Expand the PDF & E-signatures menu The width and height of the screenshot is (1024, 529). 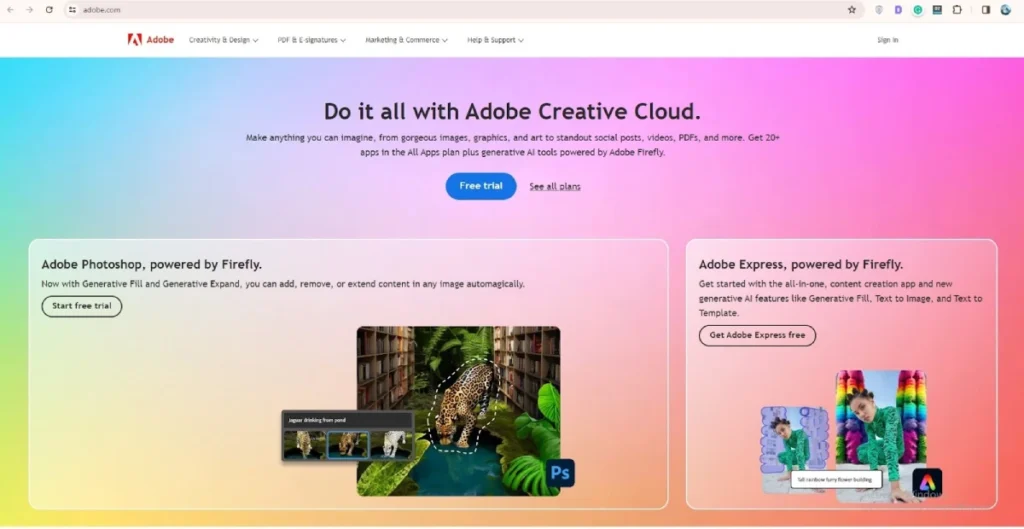tap(312, 40)
